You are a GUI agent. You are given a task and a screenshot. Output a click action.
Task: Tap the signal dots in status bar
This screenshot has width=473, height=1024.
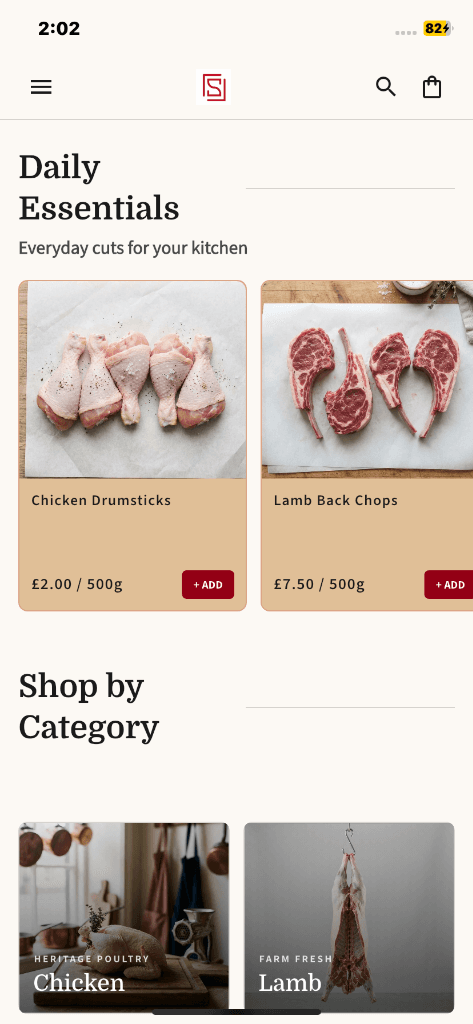click(x=406, y=33)
